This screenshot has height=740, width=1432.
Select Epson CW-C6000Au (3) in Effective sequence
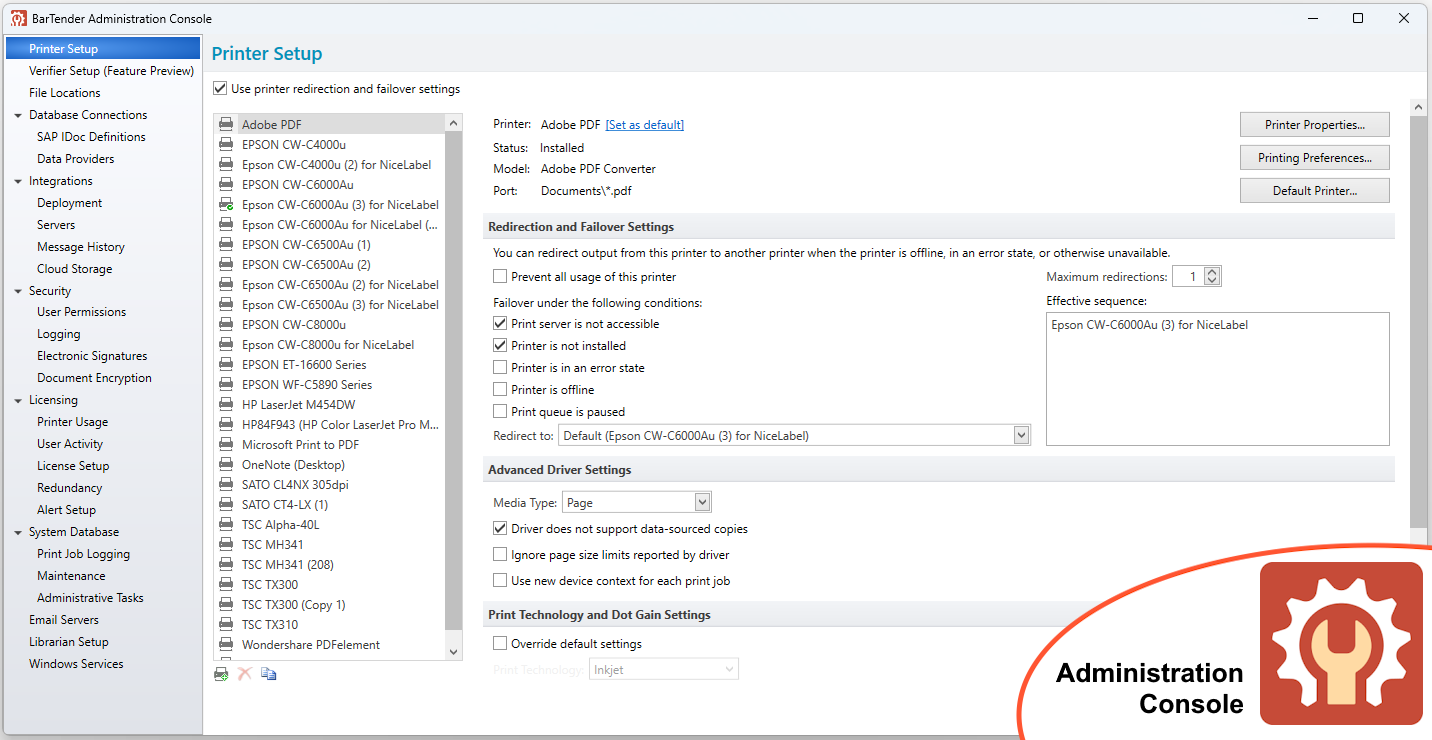pos(1150,325)
